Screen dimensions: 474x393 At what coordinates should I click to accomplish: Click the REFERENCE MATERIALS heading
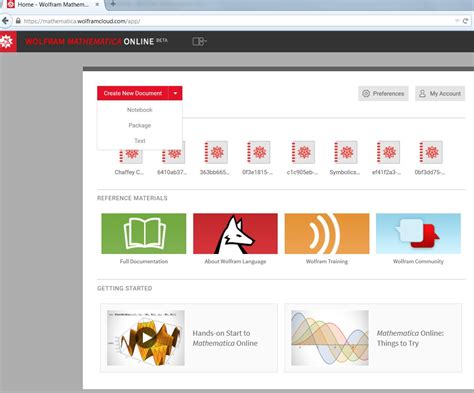132,198
